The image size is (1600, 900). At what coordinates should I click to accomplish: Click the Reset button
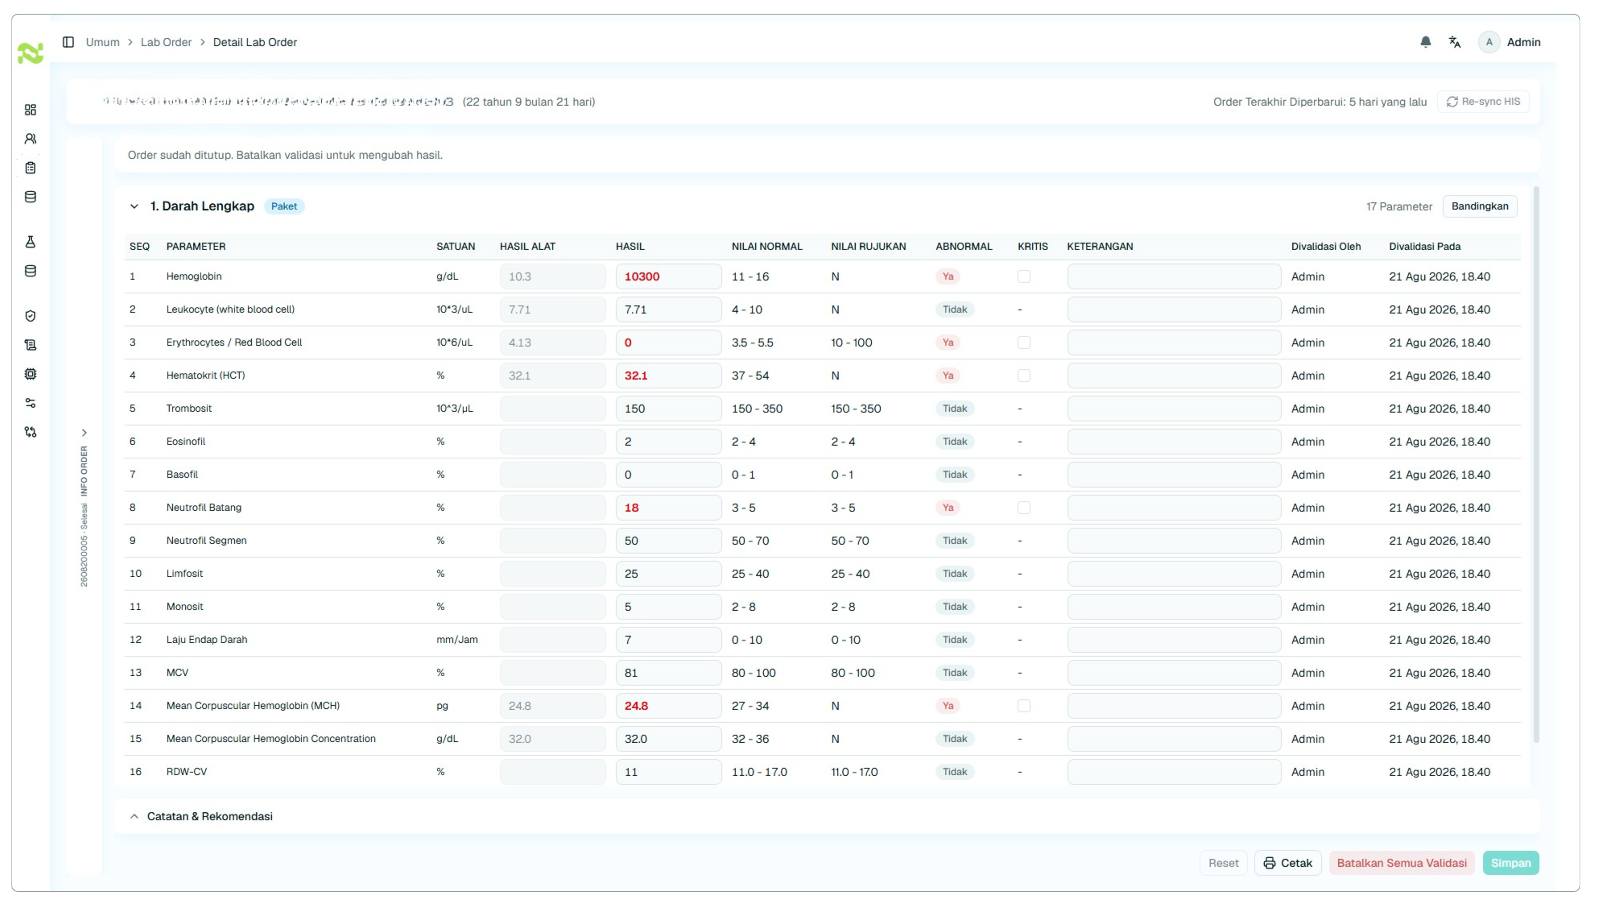coord(1223,863)
